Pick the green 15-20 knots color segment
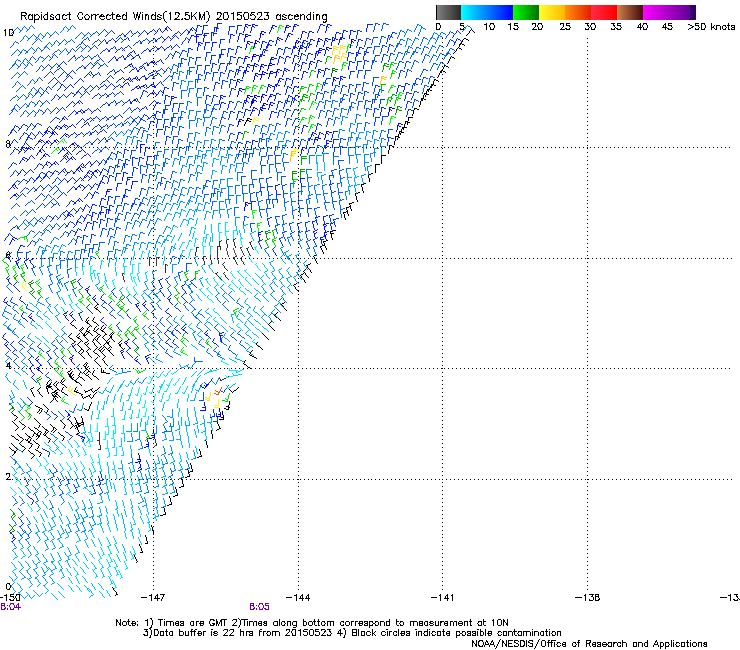The width and height of the screenshot is (740, 650). coord(526,12)
